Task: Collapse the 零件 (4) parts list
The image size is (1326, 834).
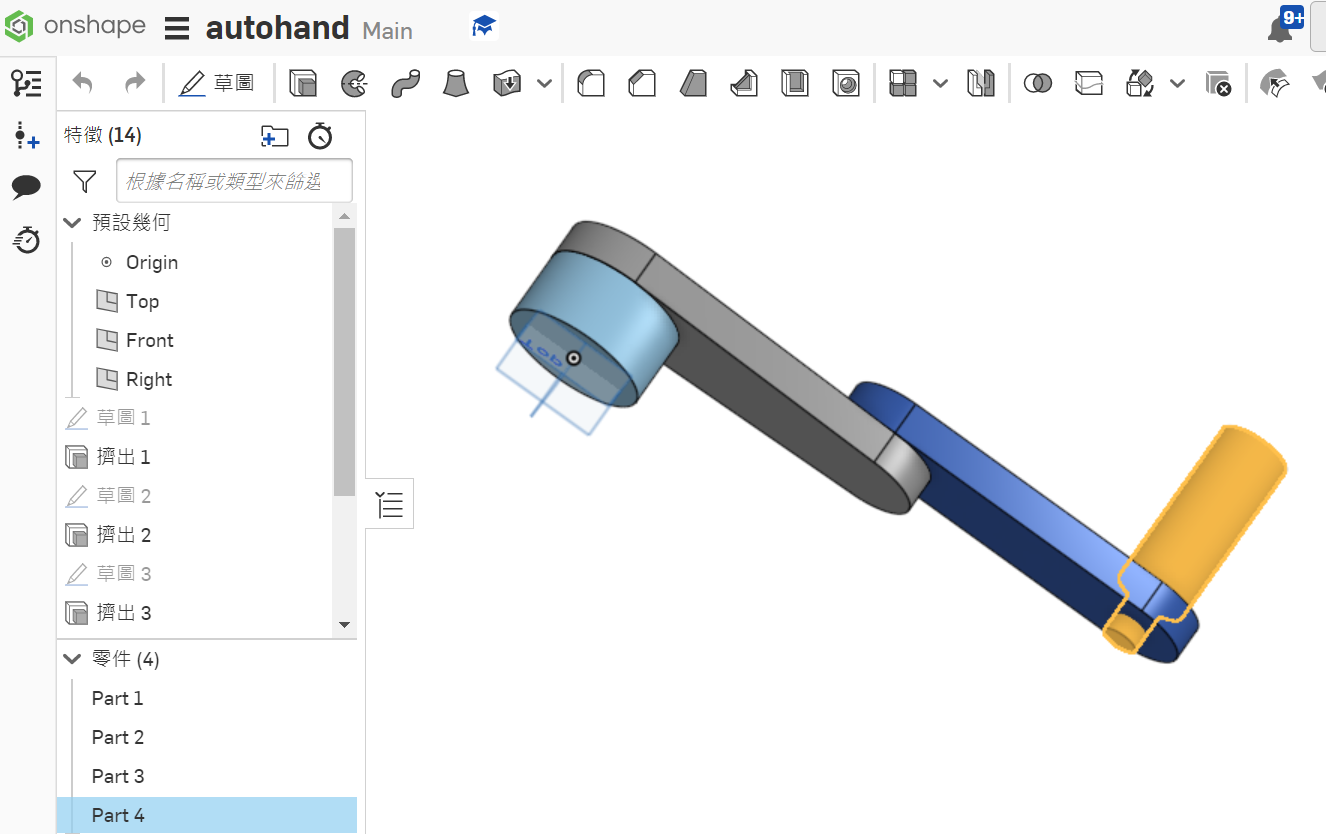Action: pos(72,659)
